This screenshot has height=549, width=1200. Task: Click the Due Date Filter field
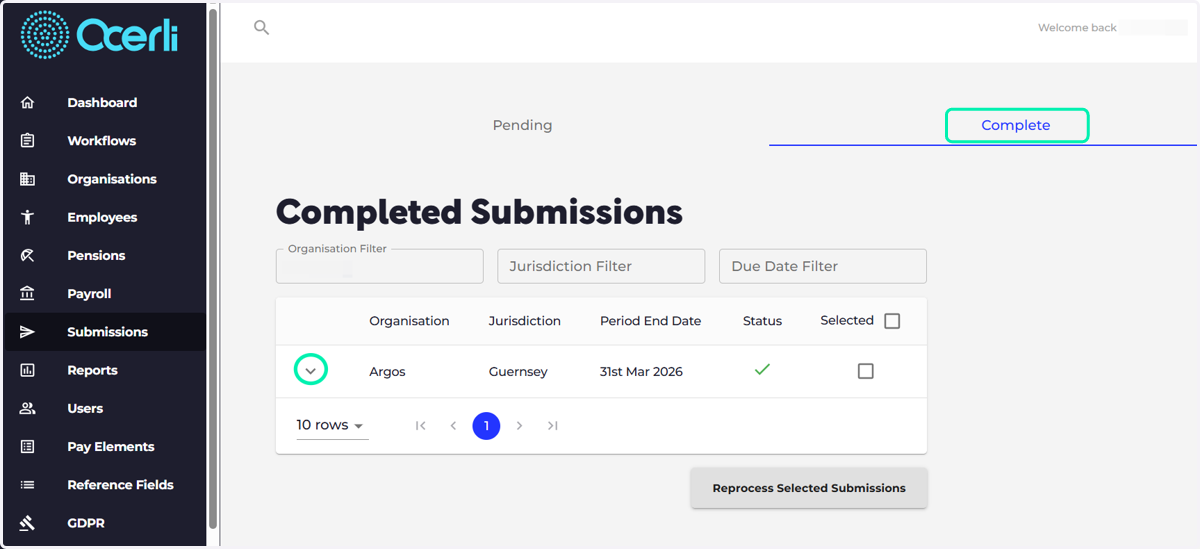pos(823,266)
